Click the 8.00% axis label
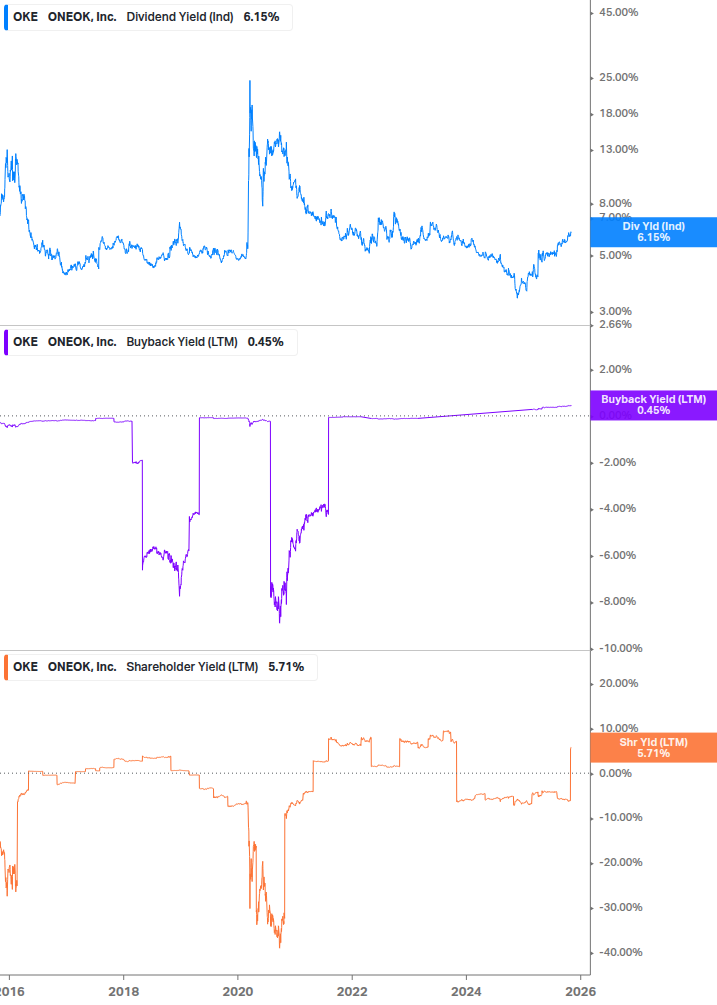717x1005 pixels. [x=615, y=203]
